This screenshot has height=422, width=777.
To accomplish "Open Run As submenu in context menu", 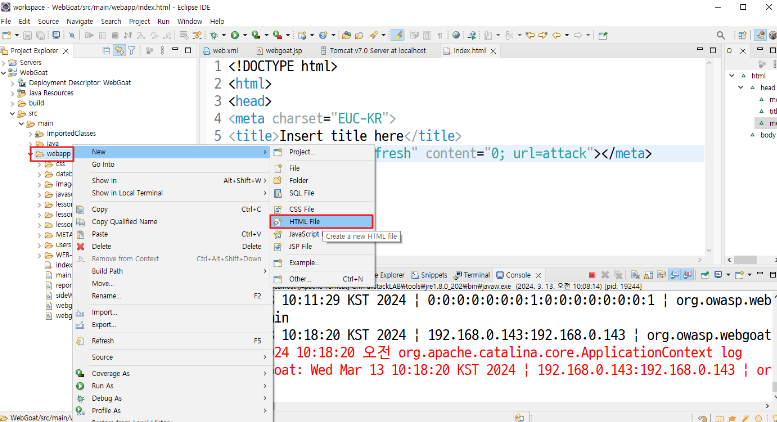I will 172,386.
